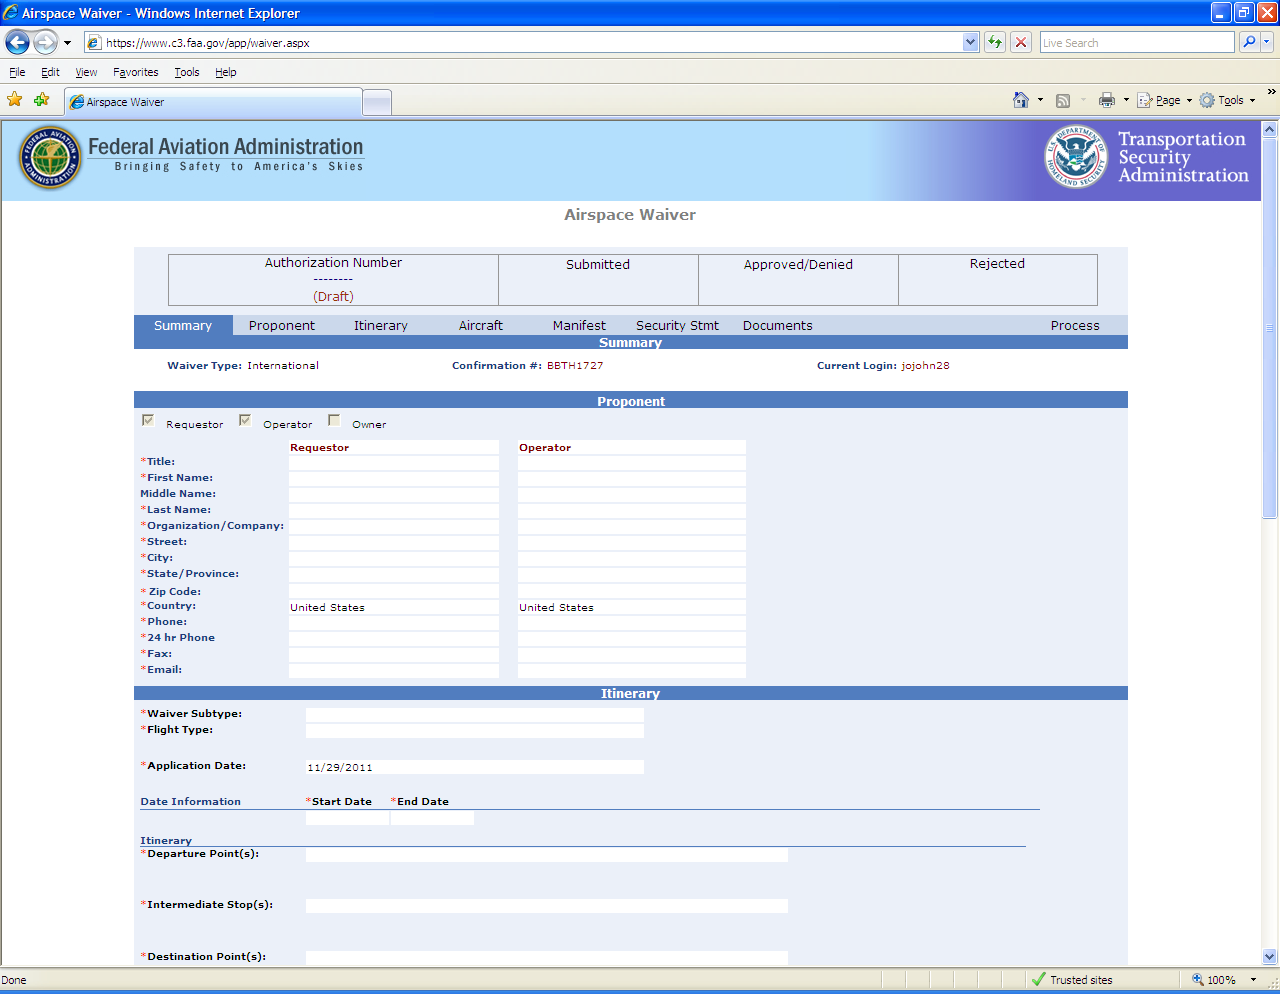Open the Favorites menu
This screenshot has width=1280, height=994.
[x=135, y=72]
